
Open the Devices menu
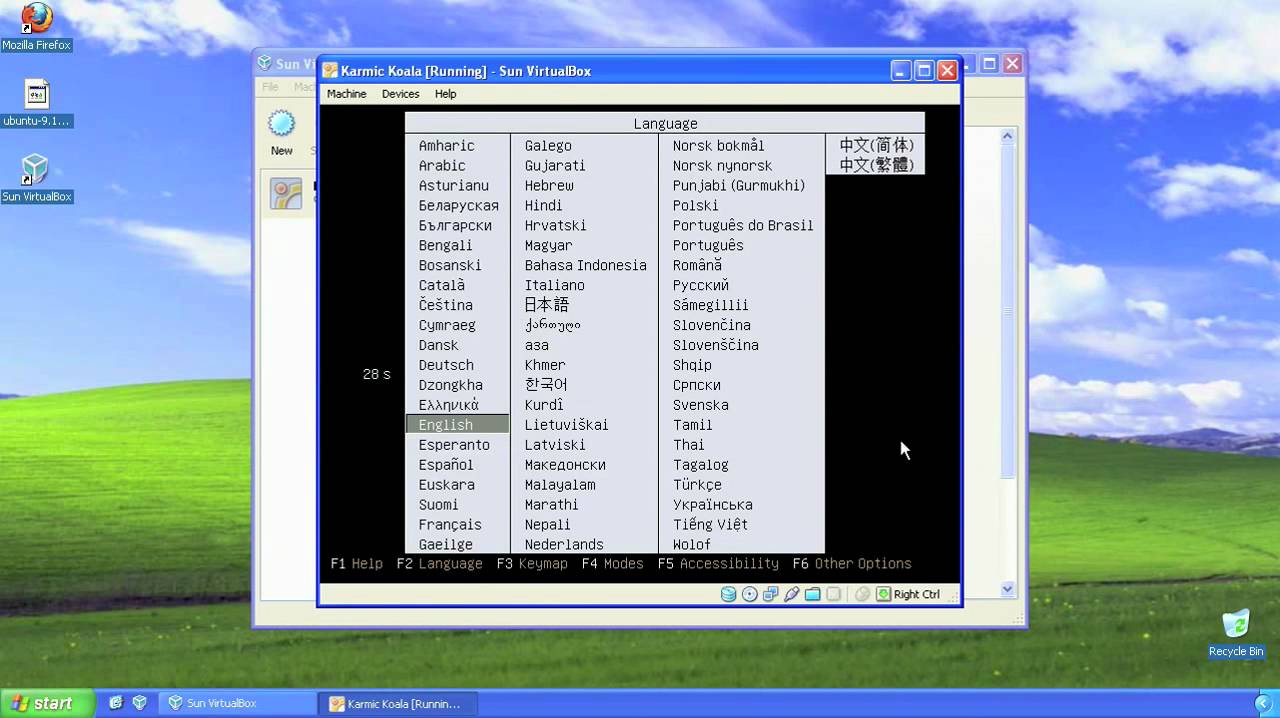[400, 94]
